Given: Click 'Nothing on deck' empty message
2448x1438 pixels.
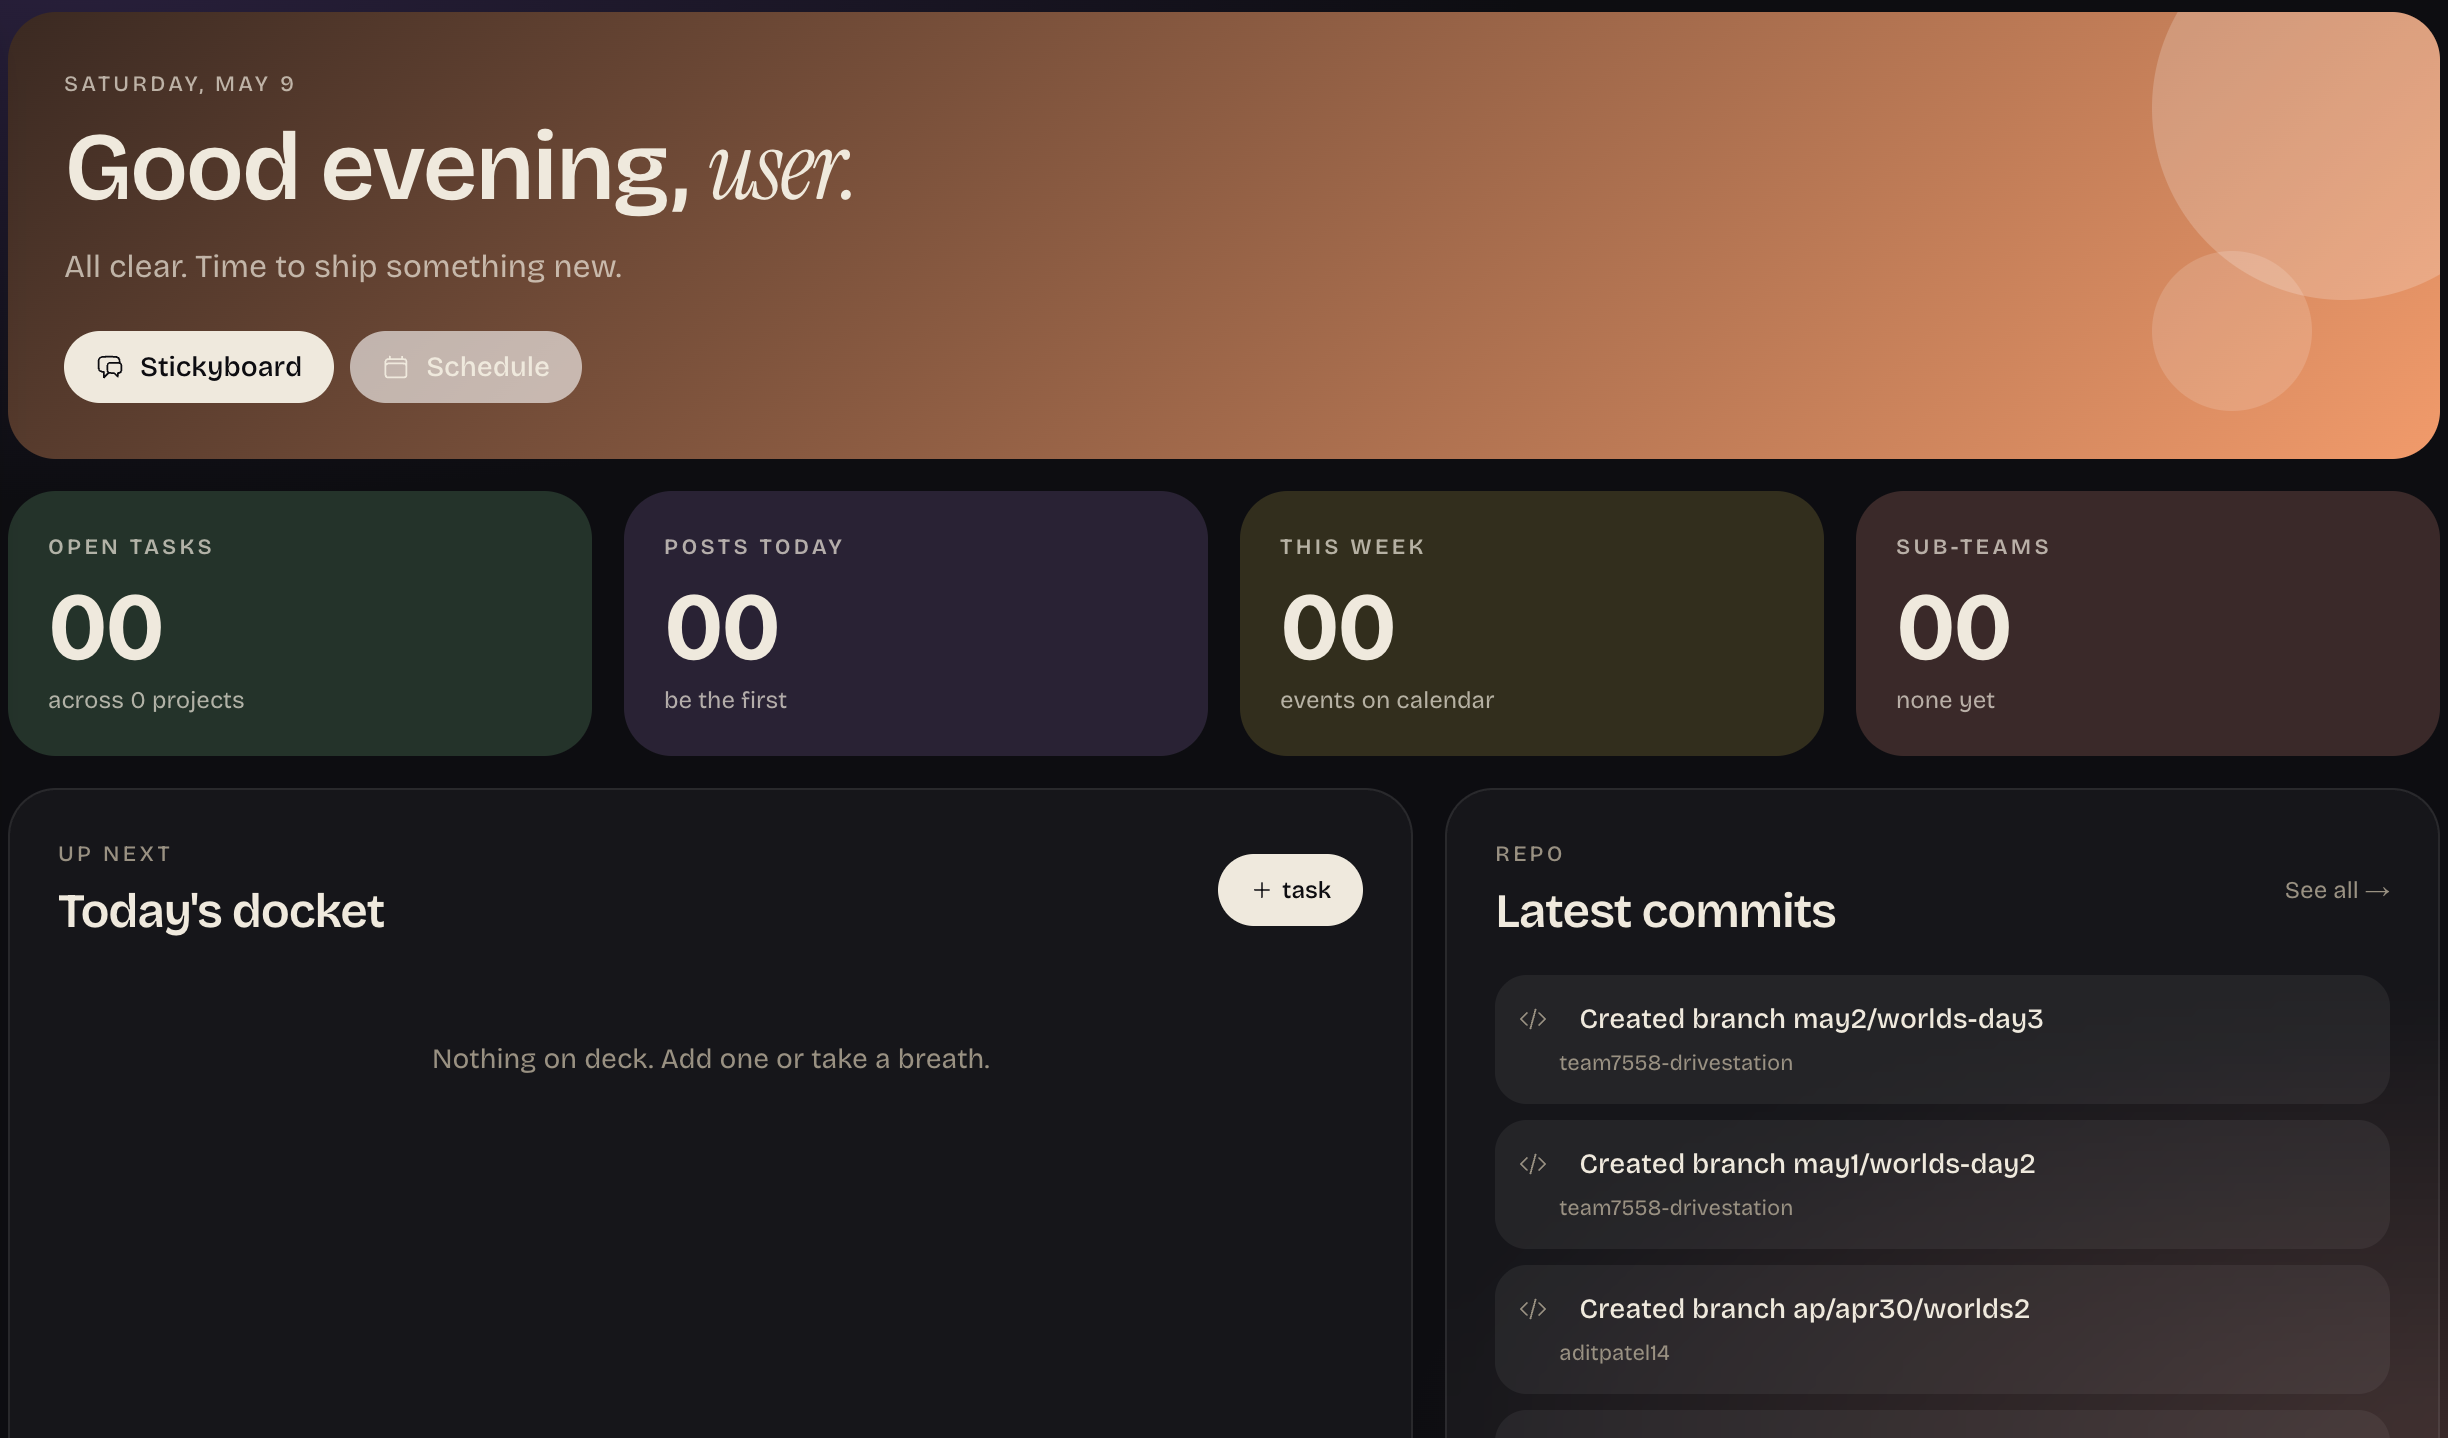Looking at the screenshot, I should [x=711, y=1059].
